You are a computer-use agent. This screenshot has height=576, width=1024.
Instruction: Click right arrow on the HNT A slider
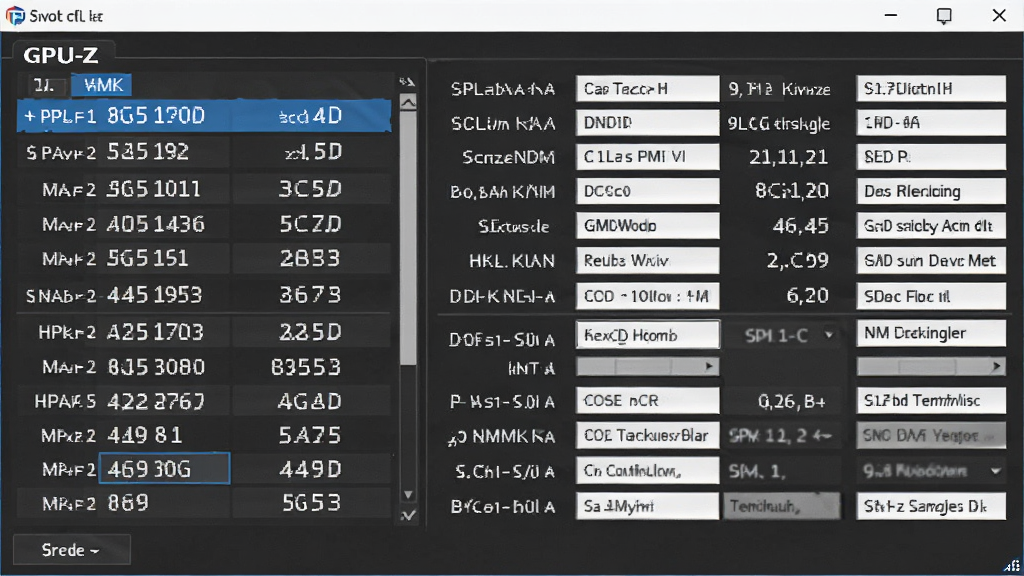(709, 367)
